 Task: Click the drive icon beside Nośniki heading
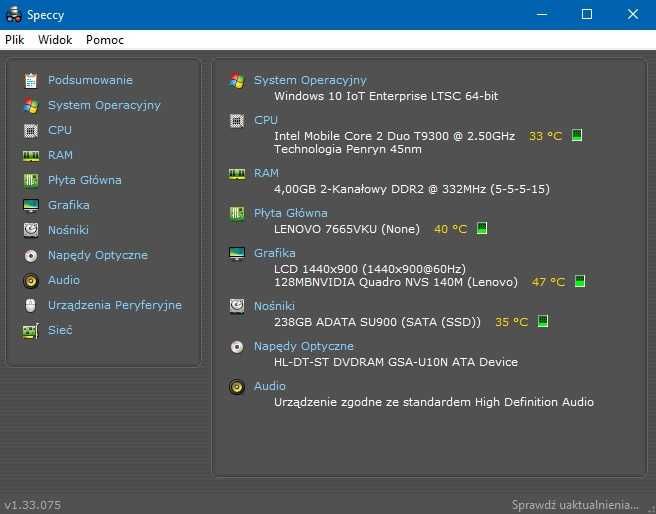point(237,306)
